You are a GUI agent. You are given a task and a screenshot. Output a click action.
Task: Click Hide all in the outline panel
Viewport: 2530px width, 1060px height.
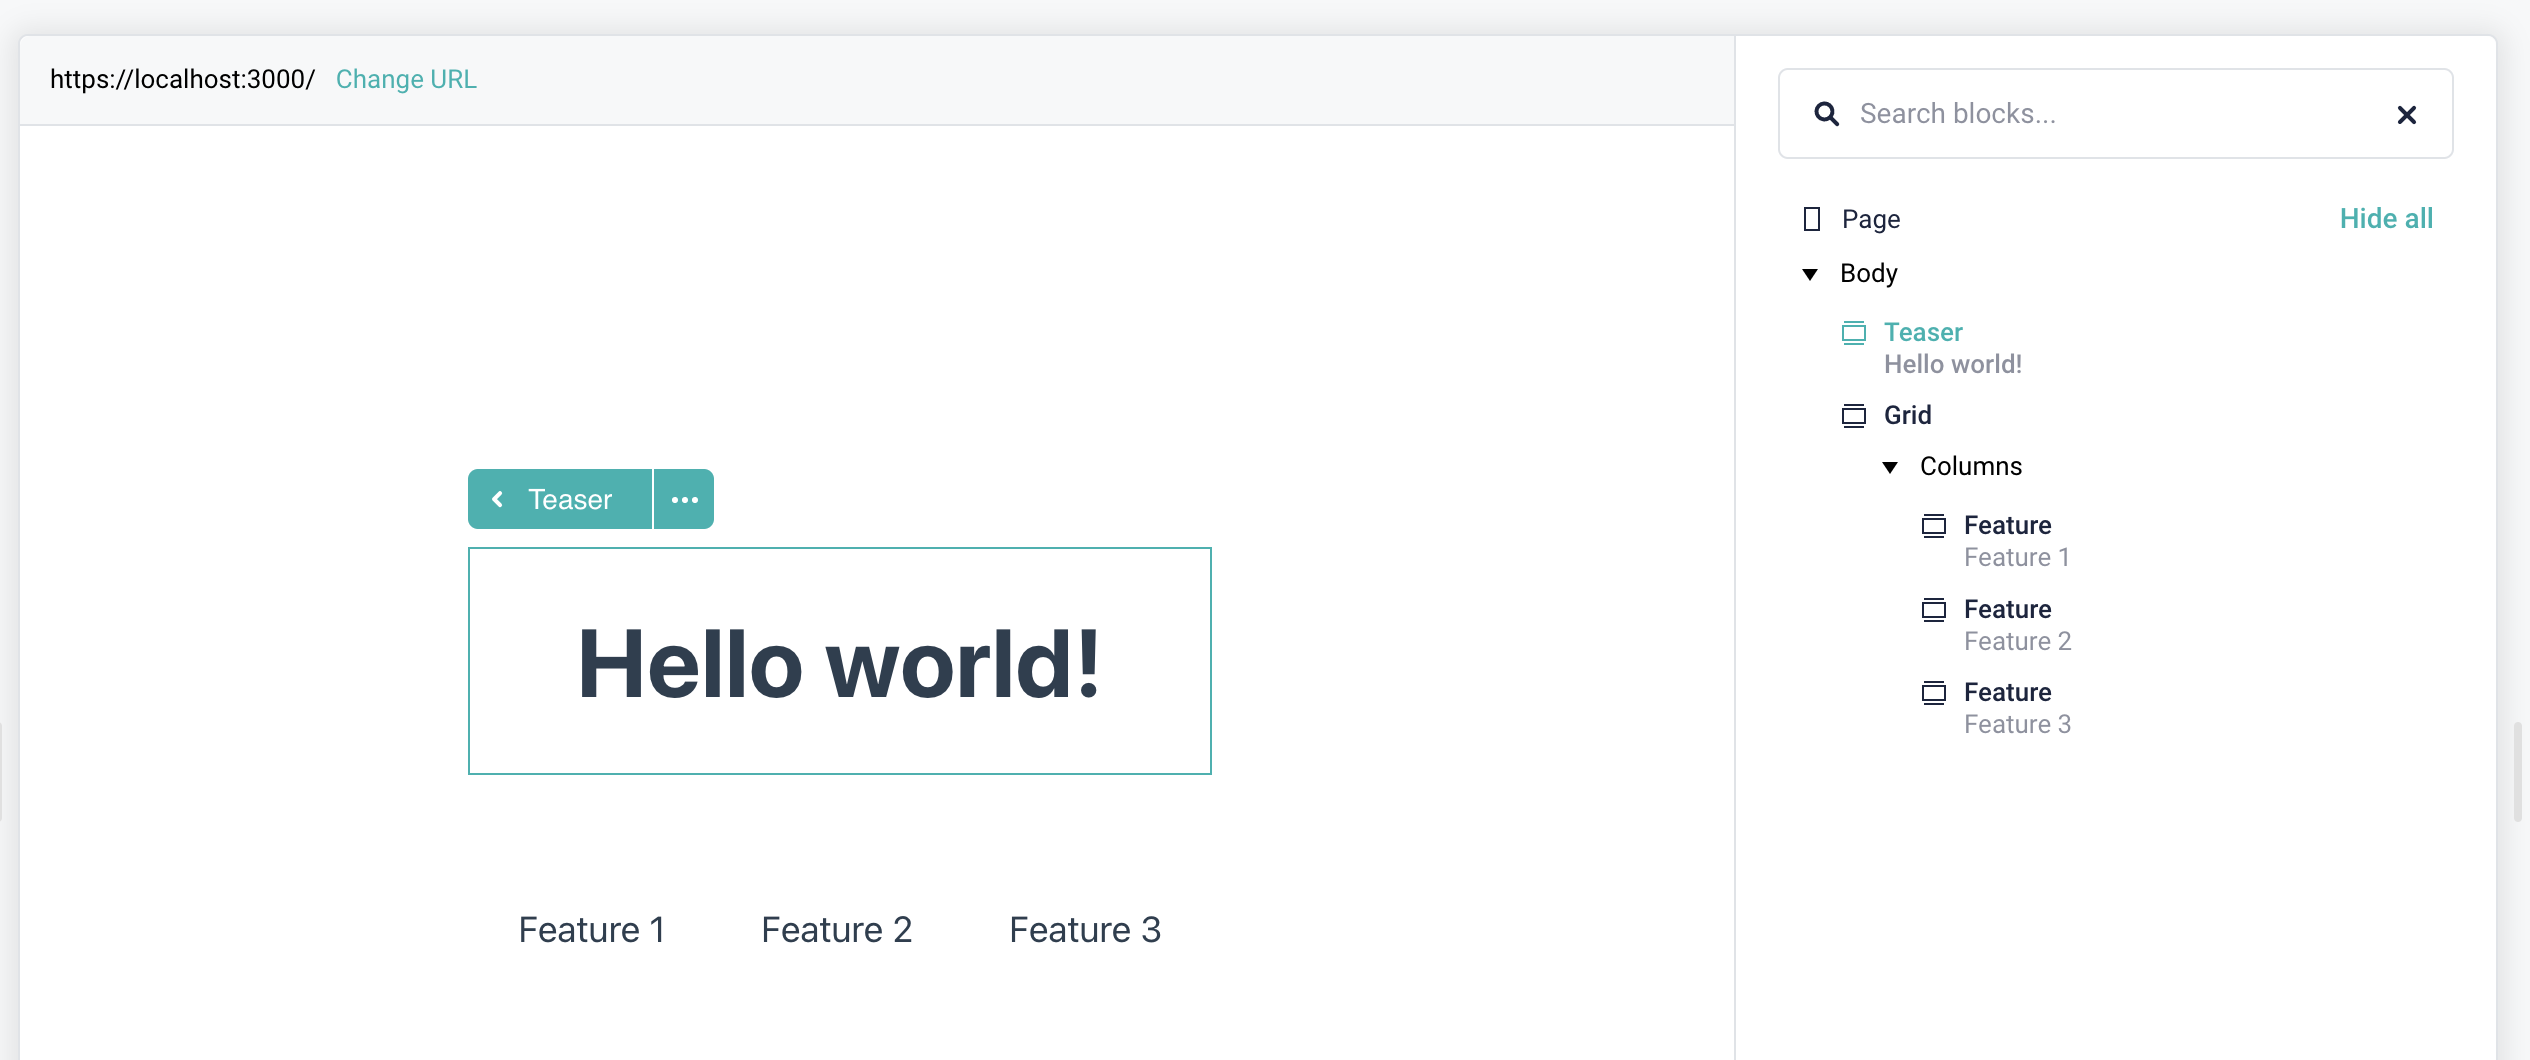click(x=2385, y=218)
